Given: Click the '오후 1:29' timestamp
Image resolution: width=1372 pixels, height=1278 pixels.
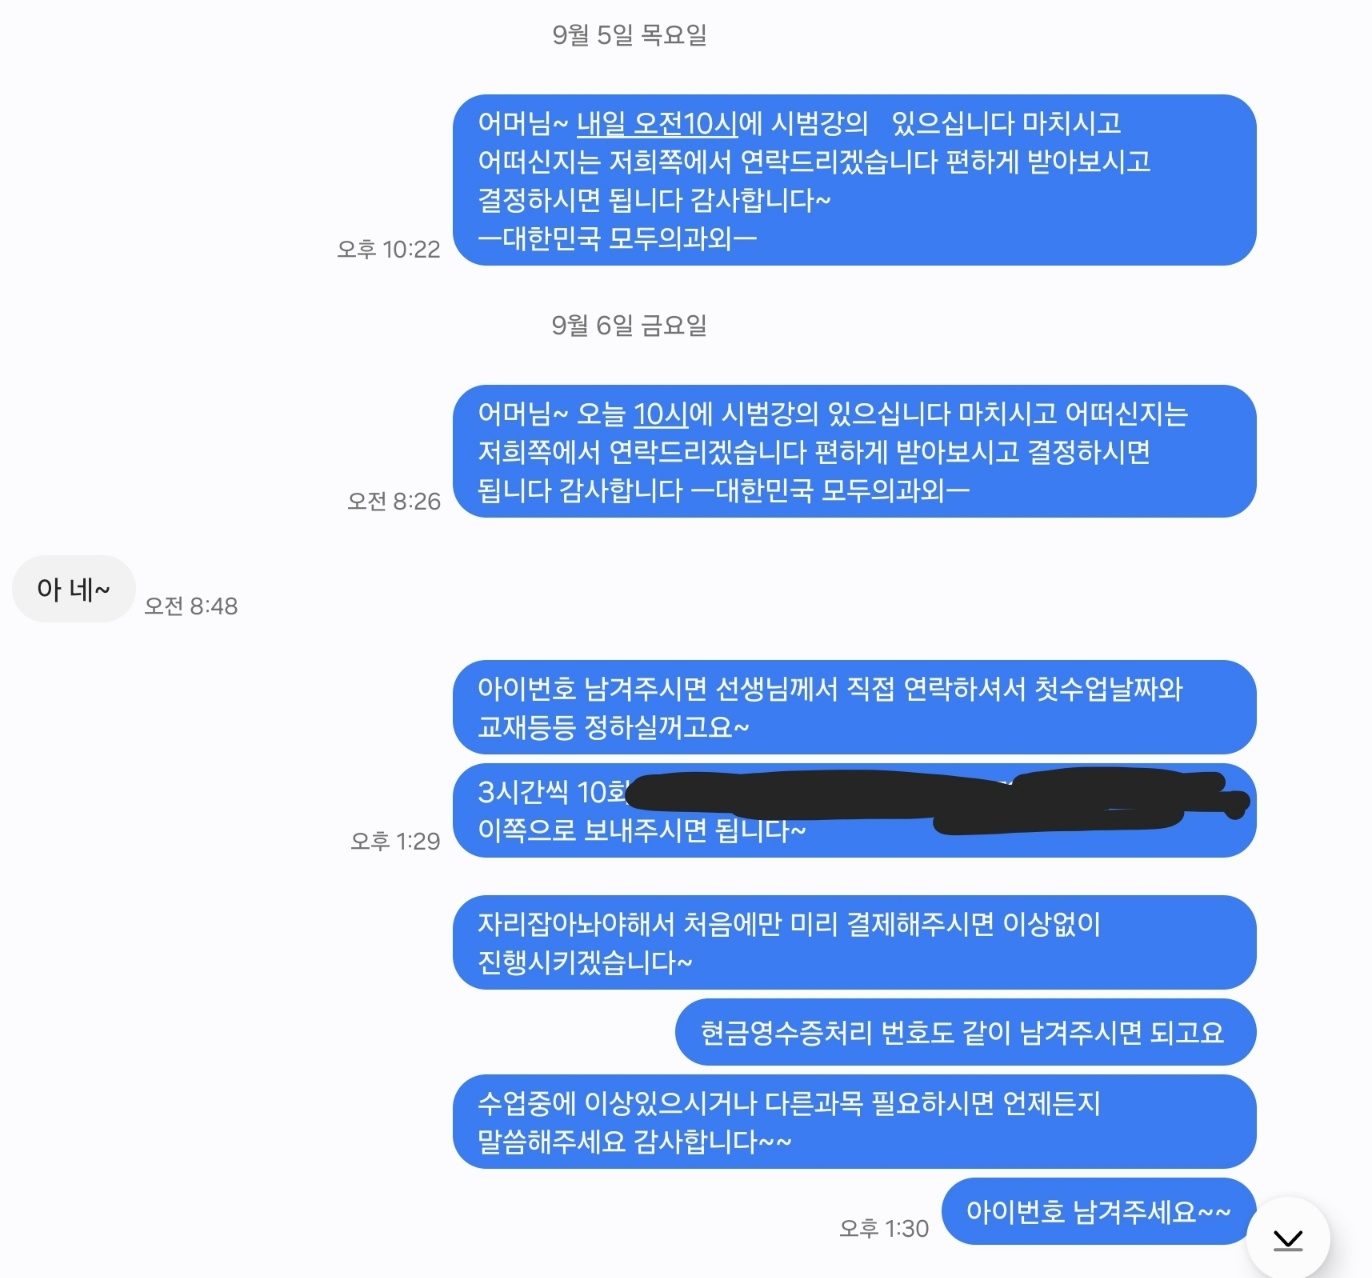Looking at the screenshot, I should click(x=395, y=841).
